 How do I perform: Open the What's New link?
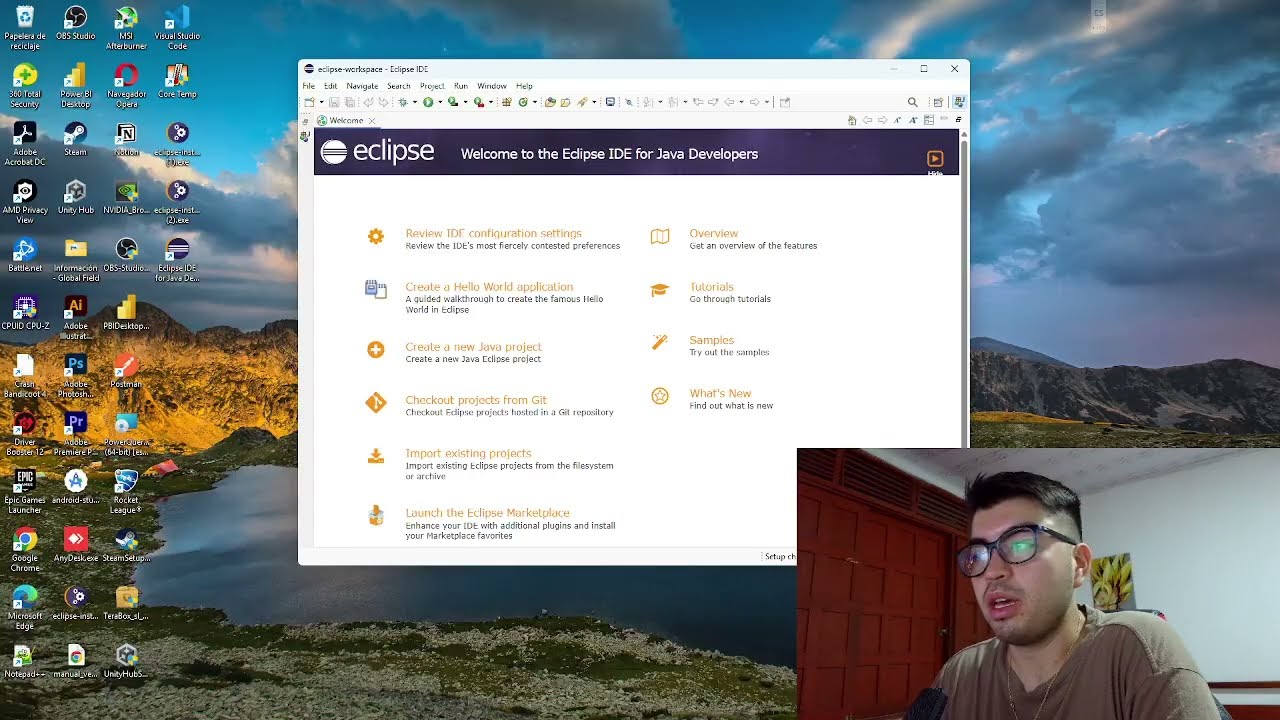pyautogui.click(x=720, y=393)
